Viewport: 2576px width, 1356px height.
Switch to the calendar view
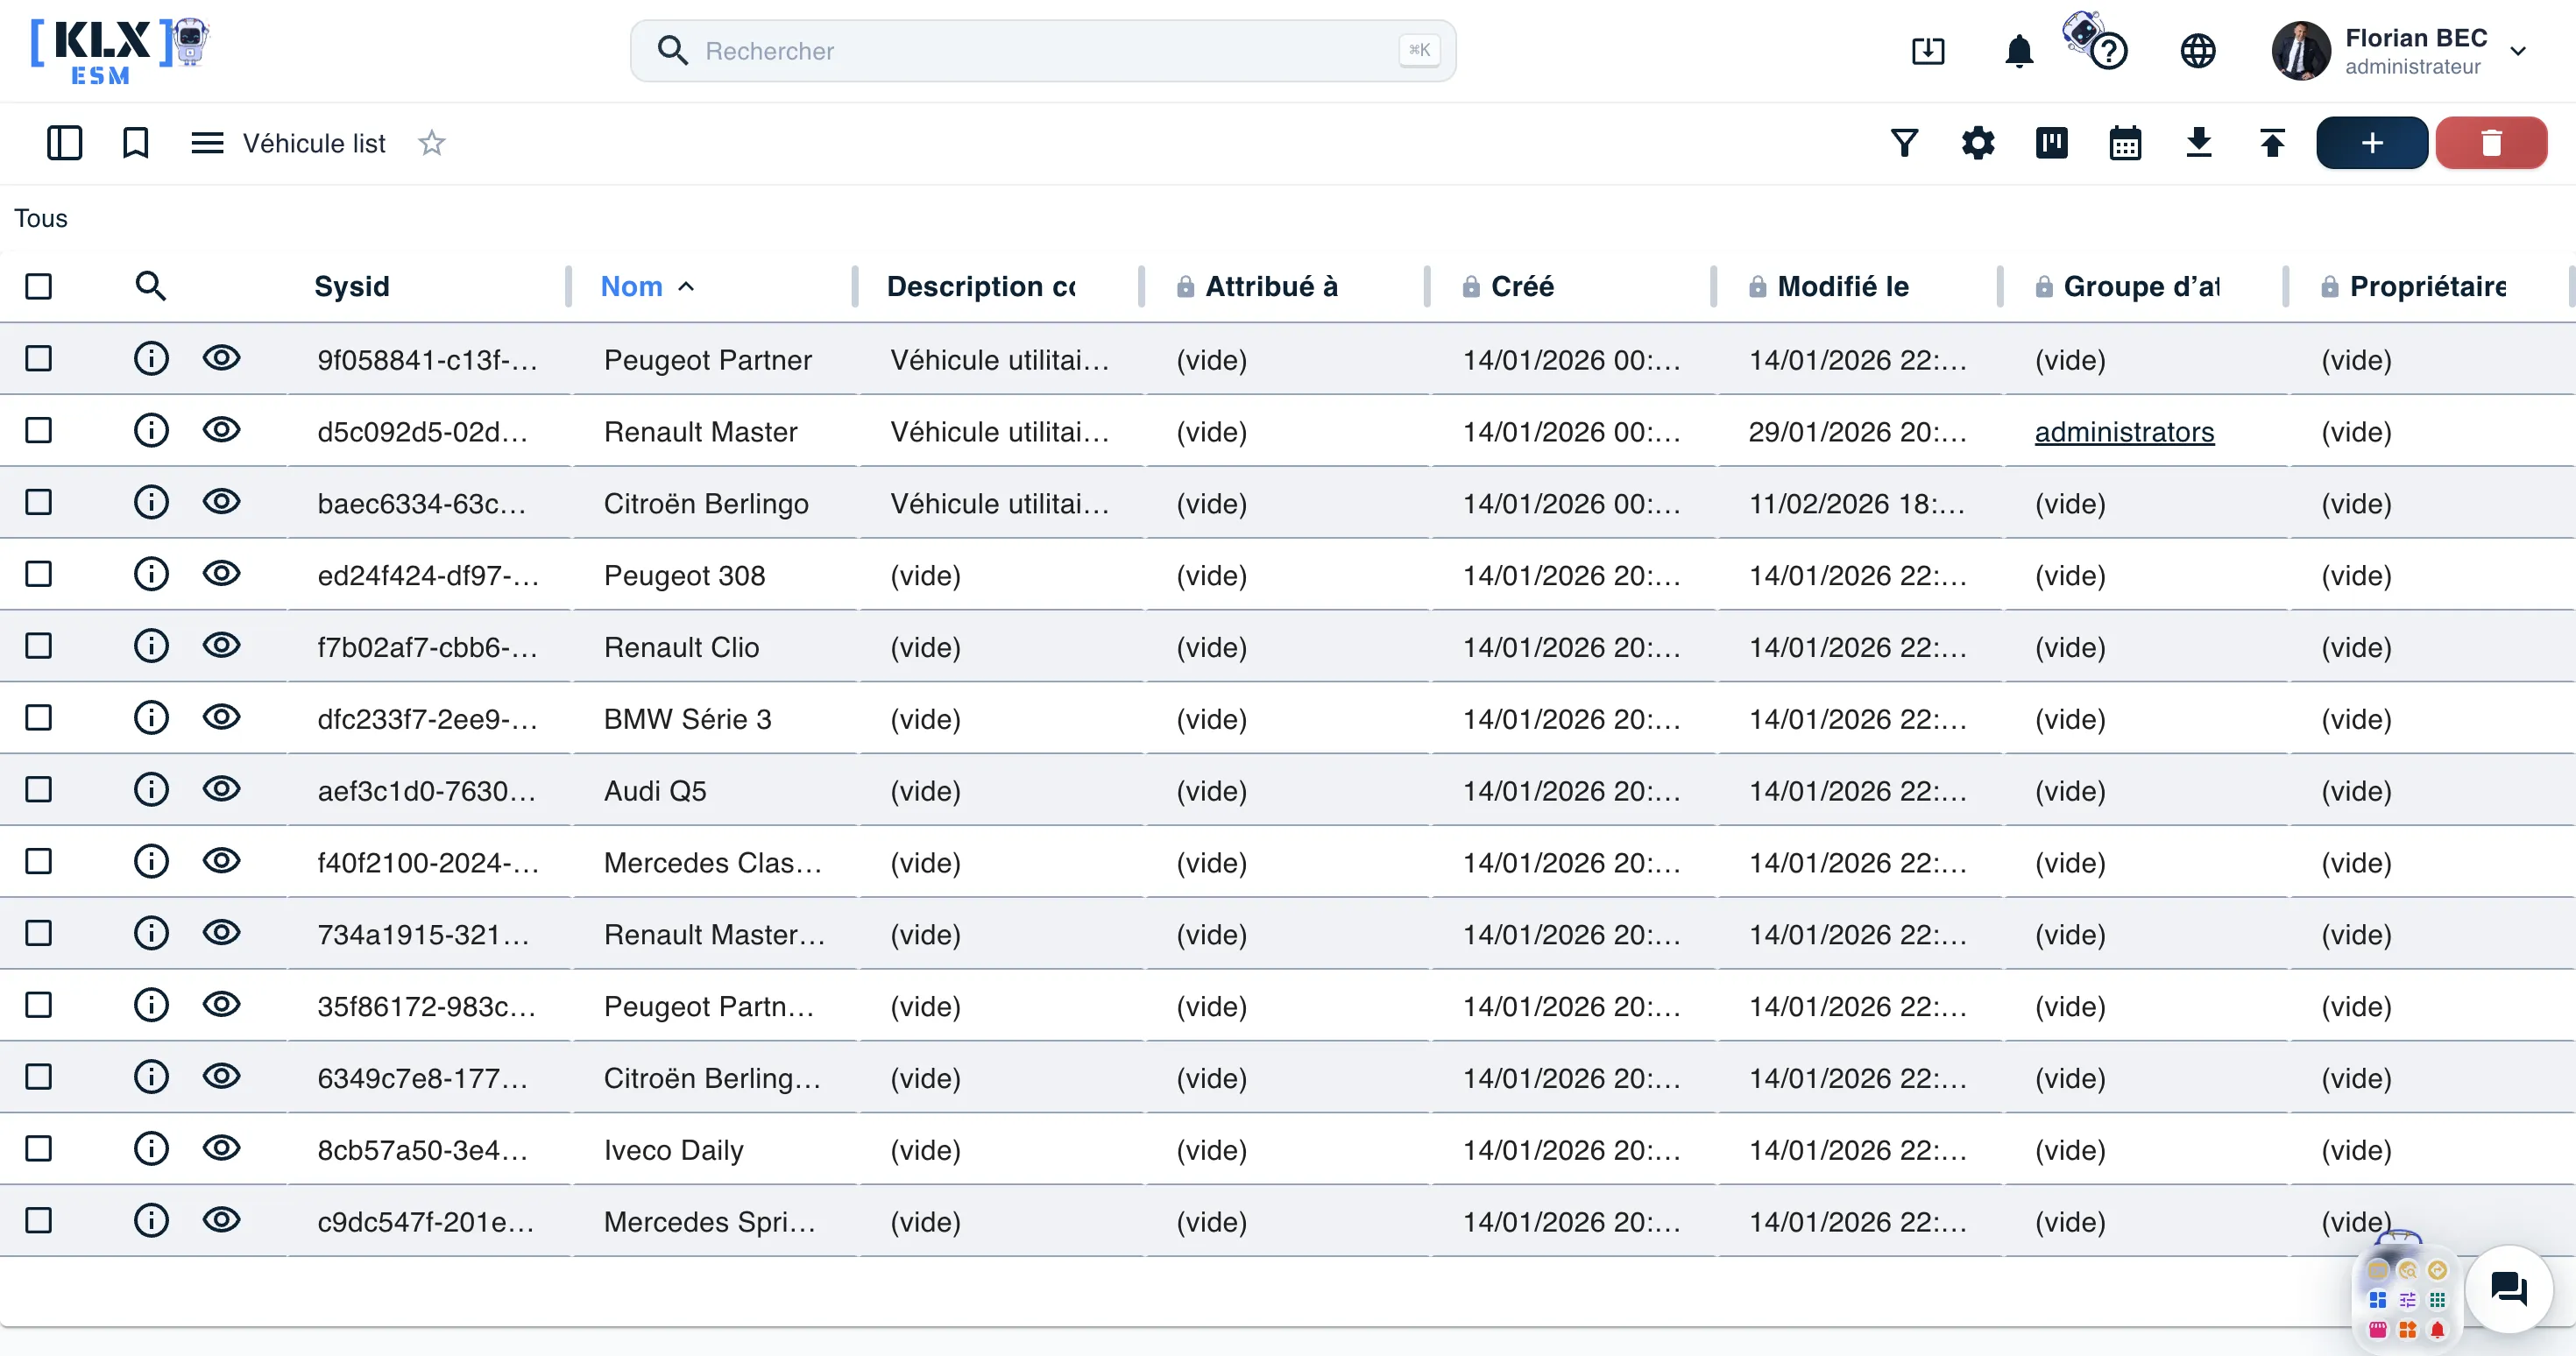(2125, 143)
